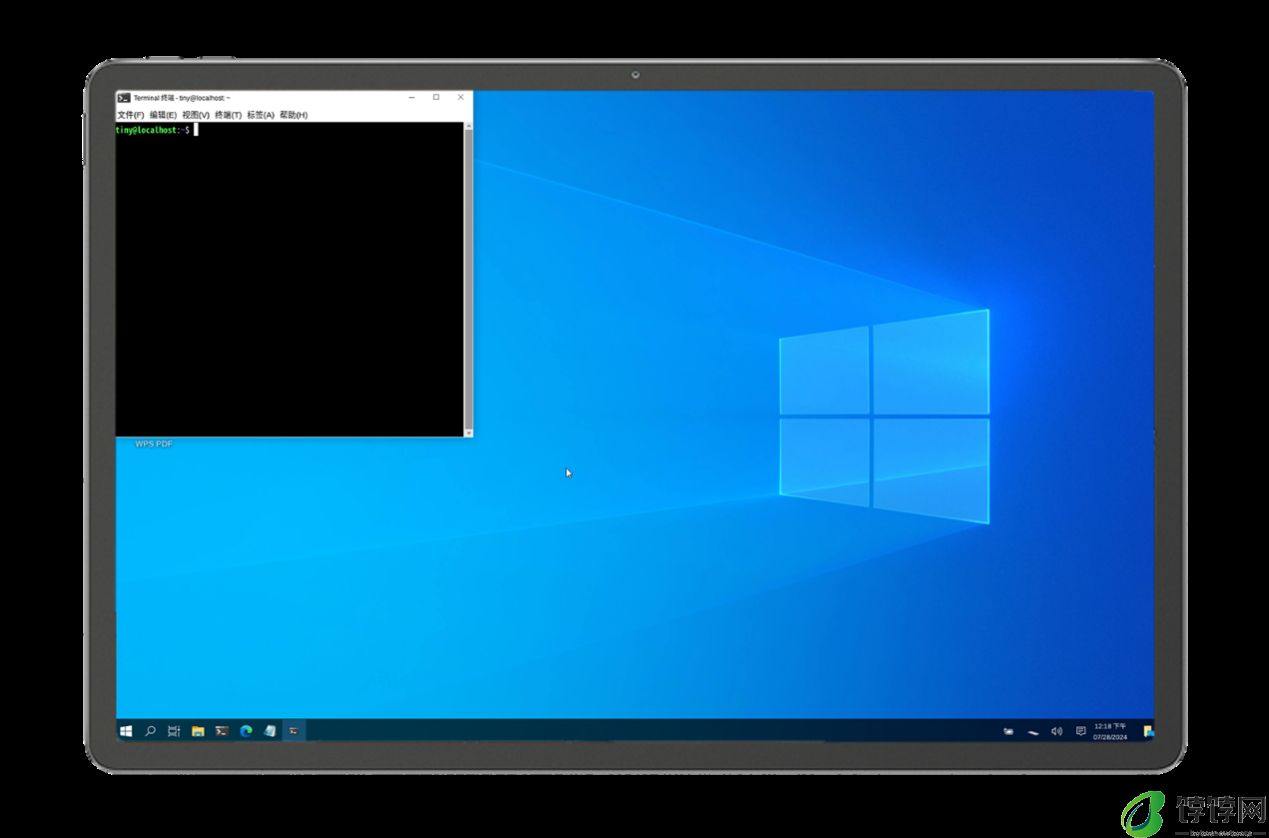Close the Terminal window
Screen dimensions: 1269x838
click(x=460, y=97)
